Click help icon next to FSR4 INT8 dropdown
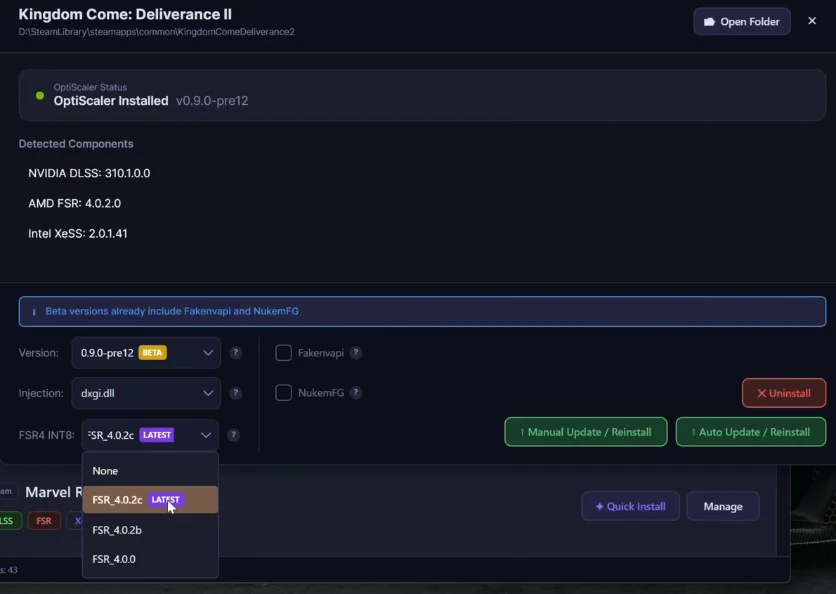Image resolution: width=836 pixels, height=594 pixels. point(233,435)
